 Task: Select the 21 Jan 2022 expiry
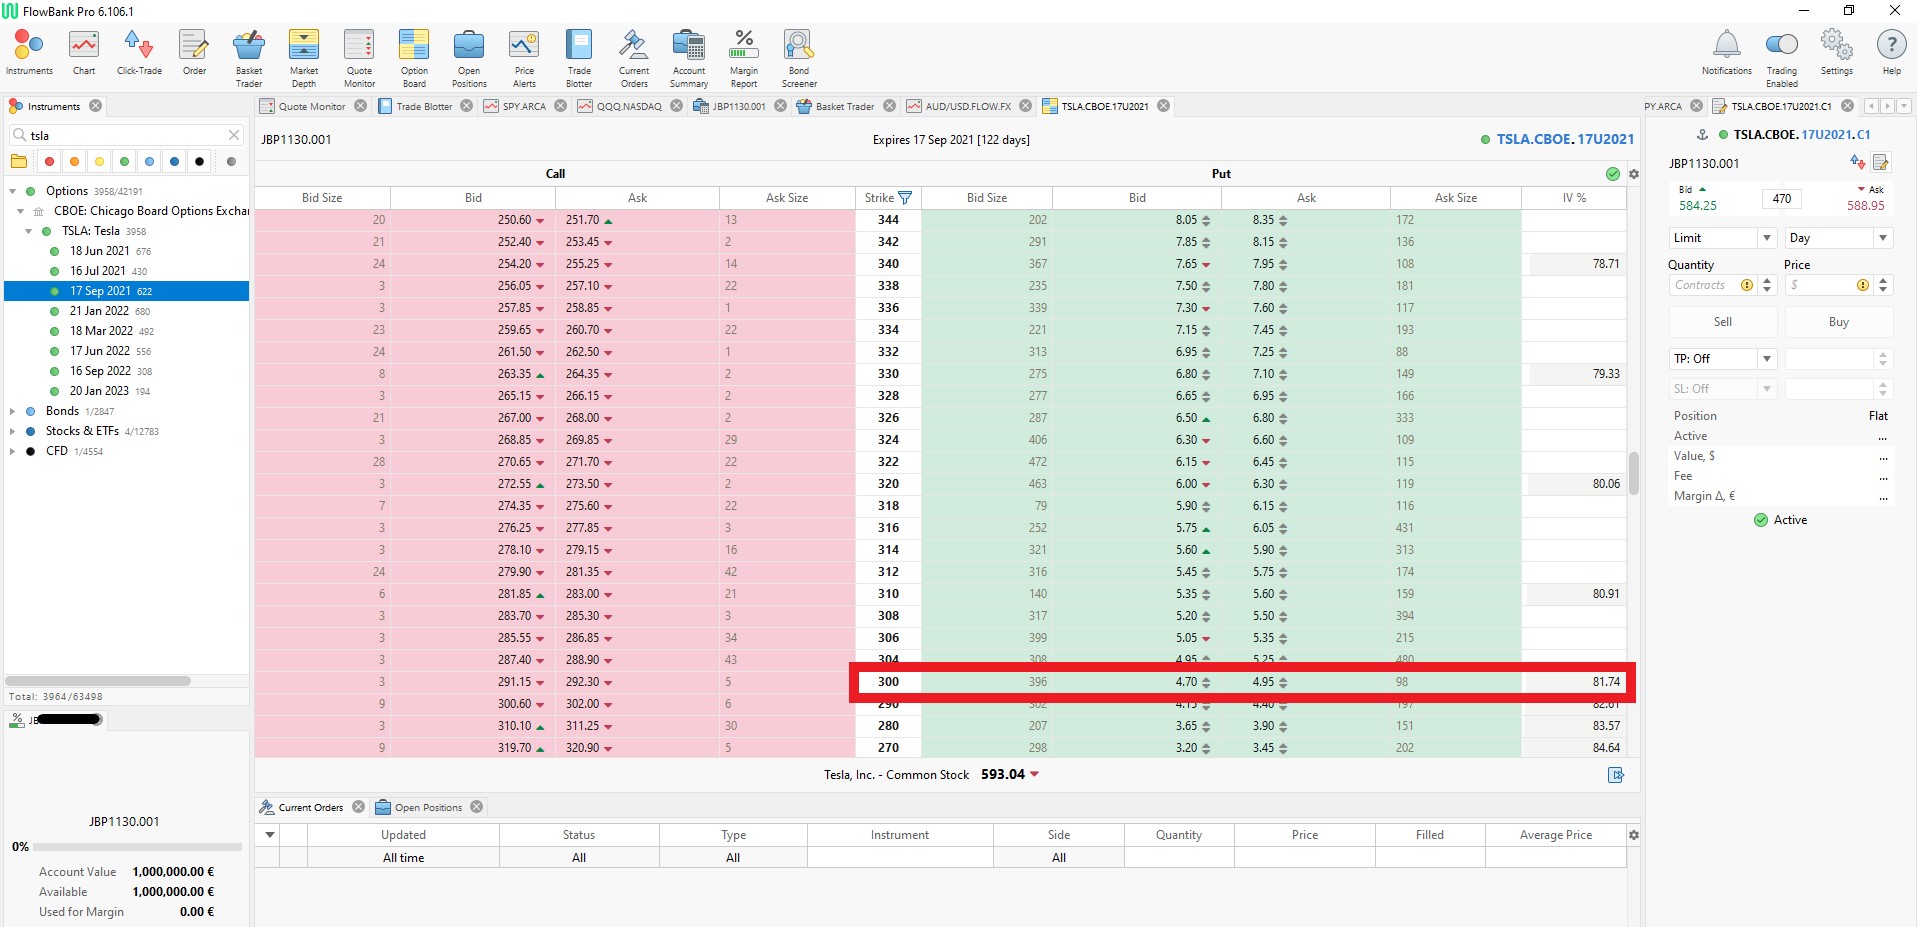pos(100,311)
